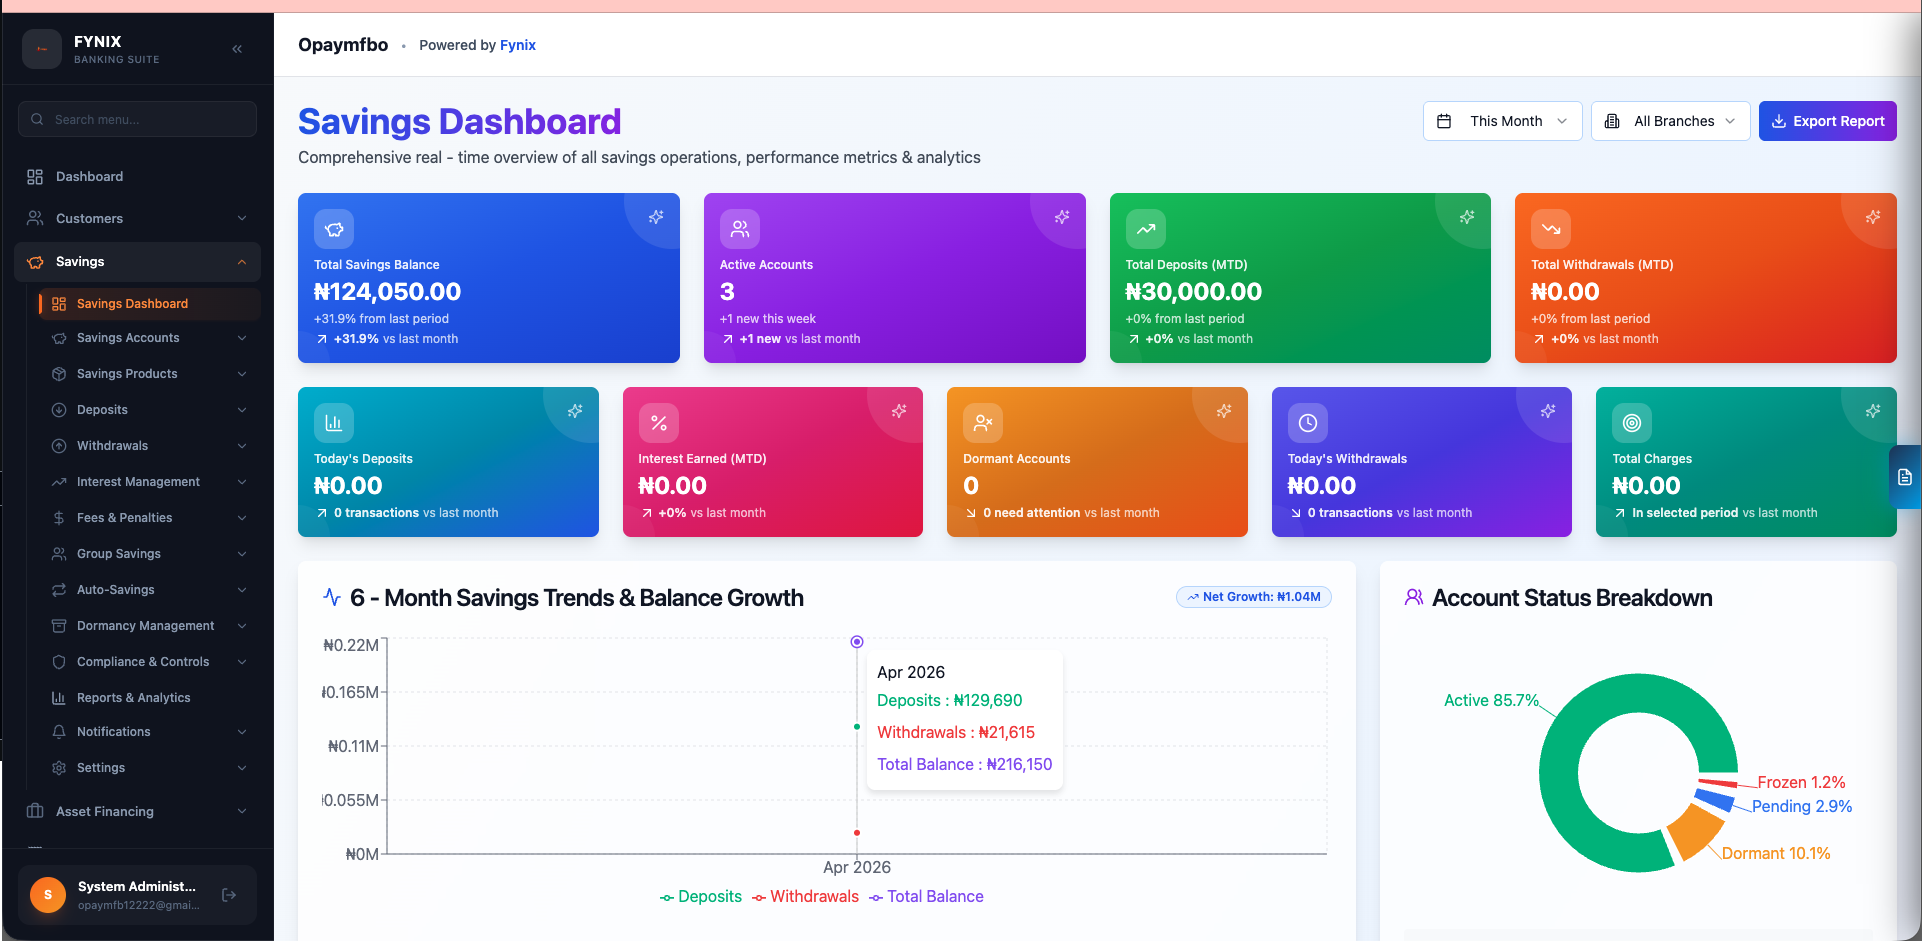Click sparkle icon on Today's Withdrawals card
Image resolution: width=1922 pixels, height=941 pixels.
pyautogui.click(x=1548, y=410)
